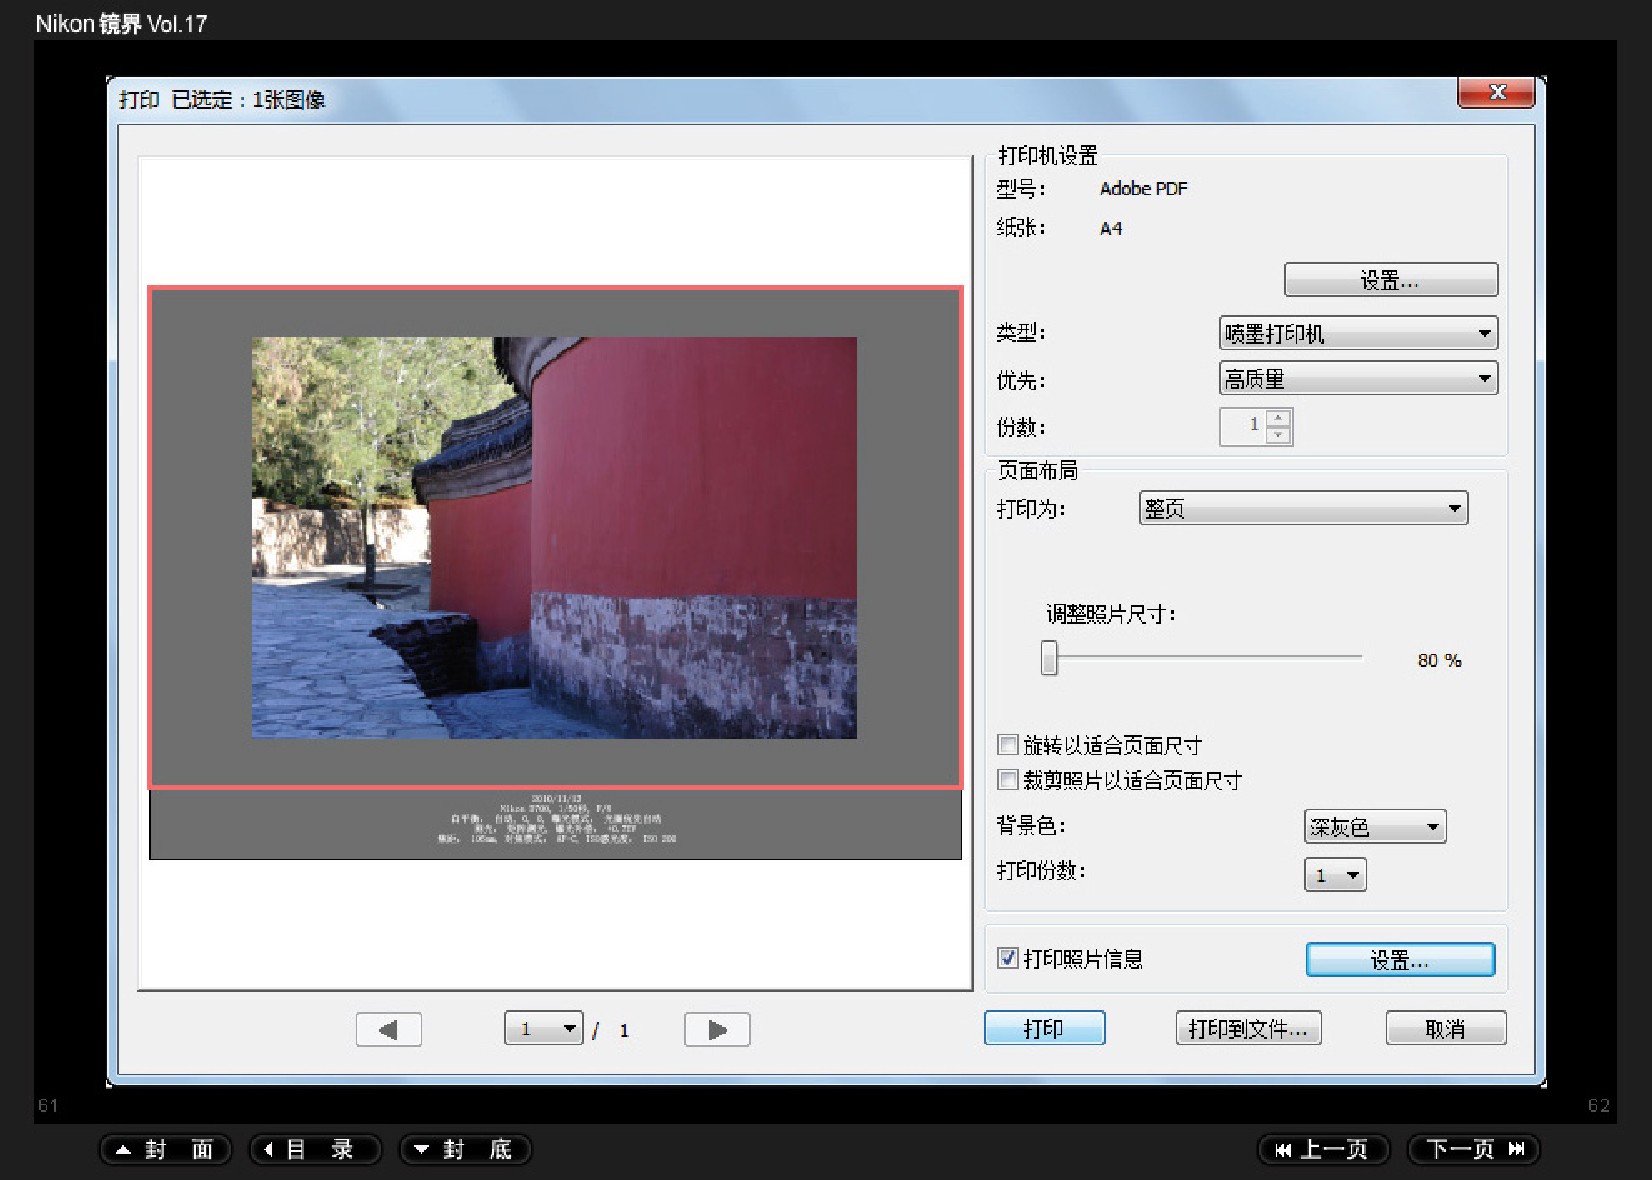Screen dimensions: 1652x1180
Task: Decrease the 份数 copies stepper
Action: coord(1278,435)
